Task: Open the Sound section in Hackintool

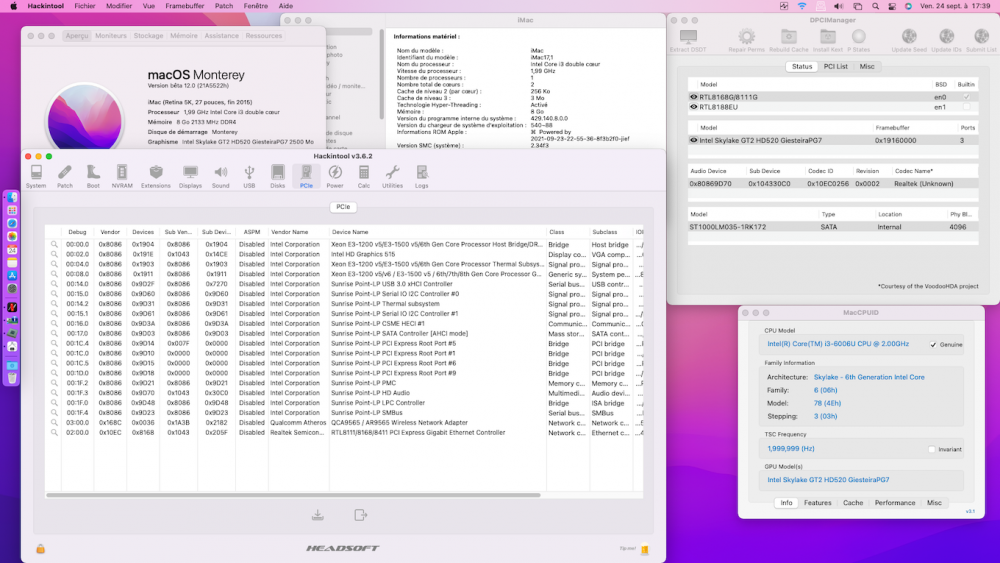Action: pyautogui.click(x=221, y=177)
